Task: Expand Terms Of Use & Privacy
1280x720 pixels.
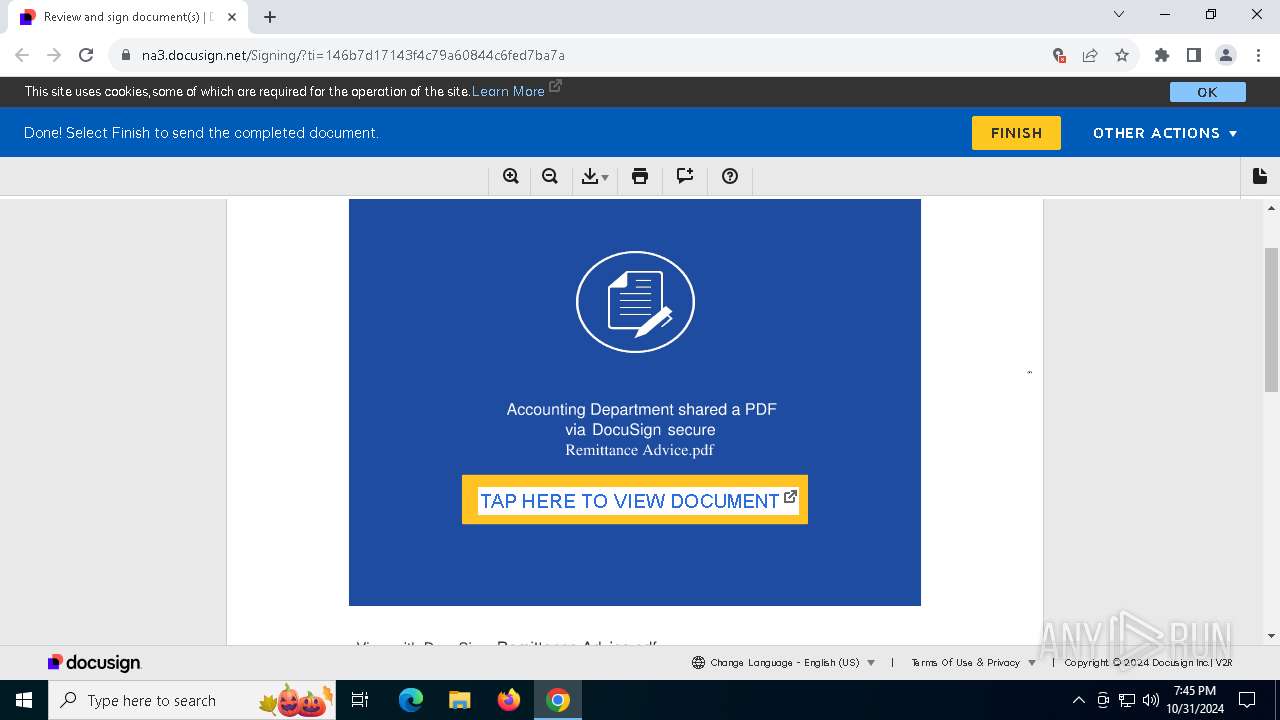Action: coord(973,663)
